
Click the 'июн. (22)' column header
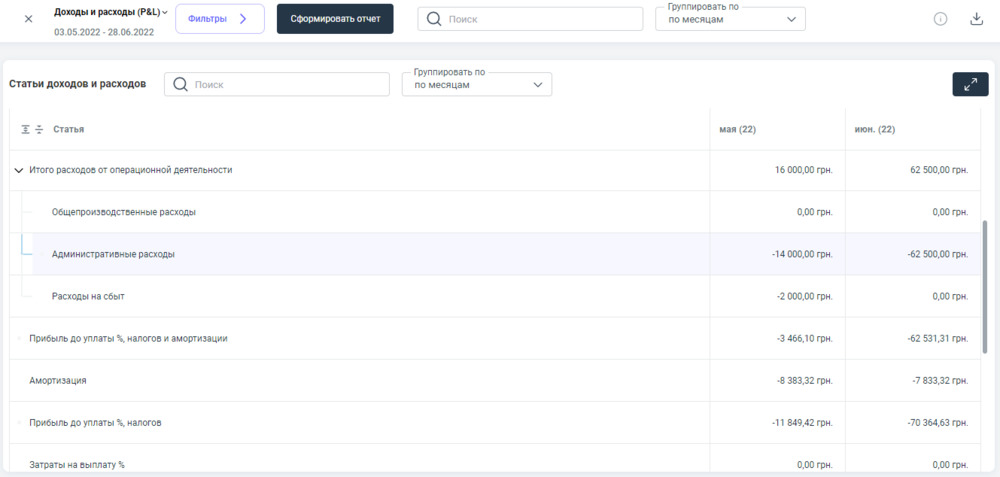pos(874,130)
